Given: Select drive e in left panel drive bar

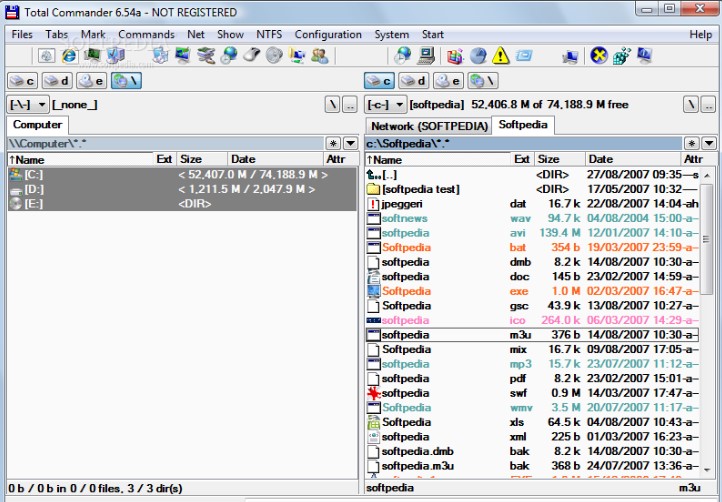Looking at the screenshot, I should pos(92,81).
